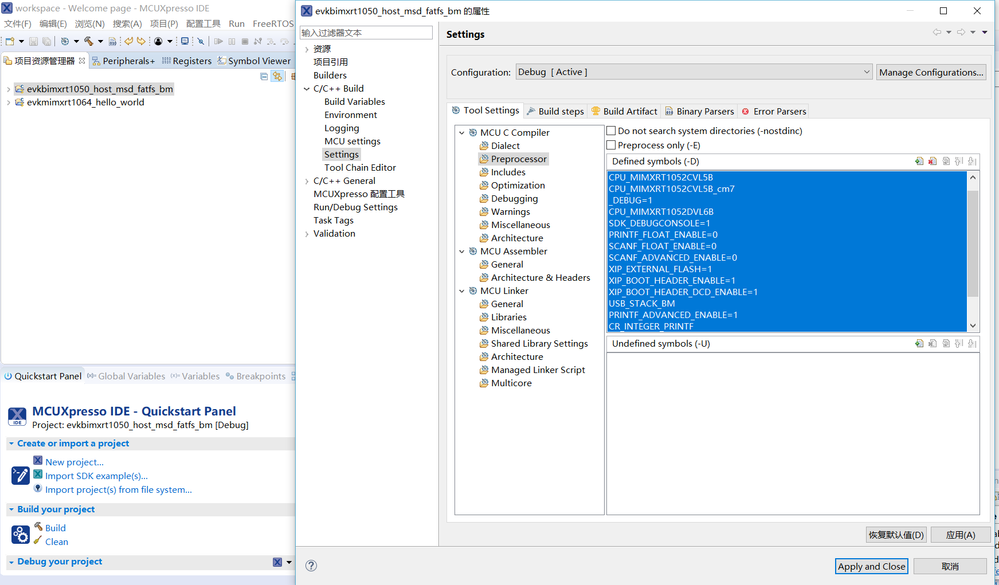Click the Clean broom icon in Quickstart Panel
This screenshot has height=585, width=999.
pos(38,541)
